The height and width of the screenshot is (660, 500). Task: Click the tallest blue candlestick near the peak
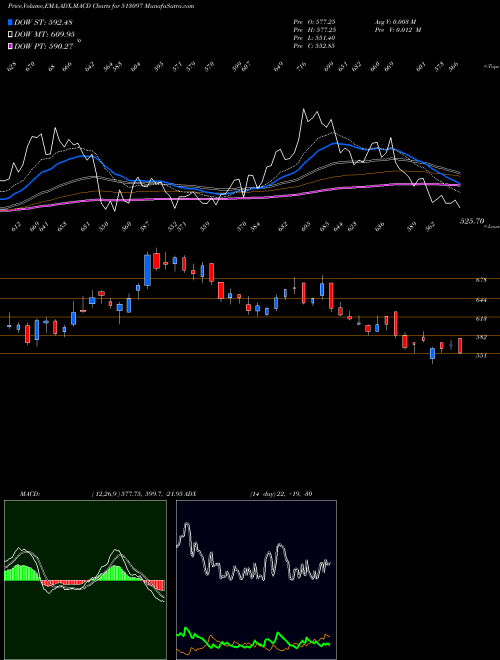[x=147, y=270]
